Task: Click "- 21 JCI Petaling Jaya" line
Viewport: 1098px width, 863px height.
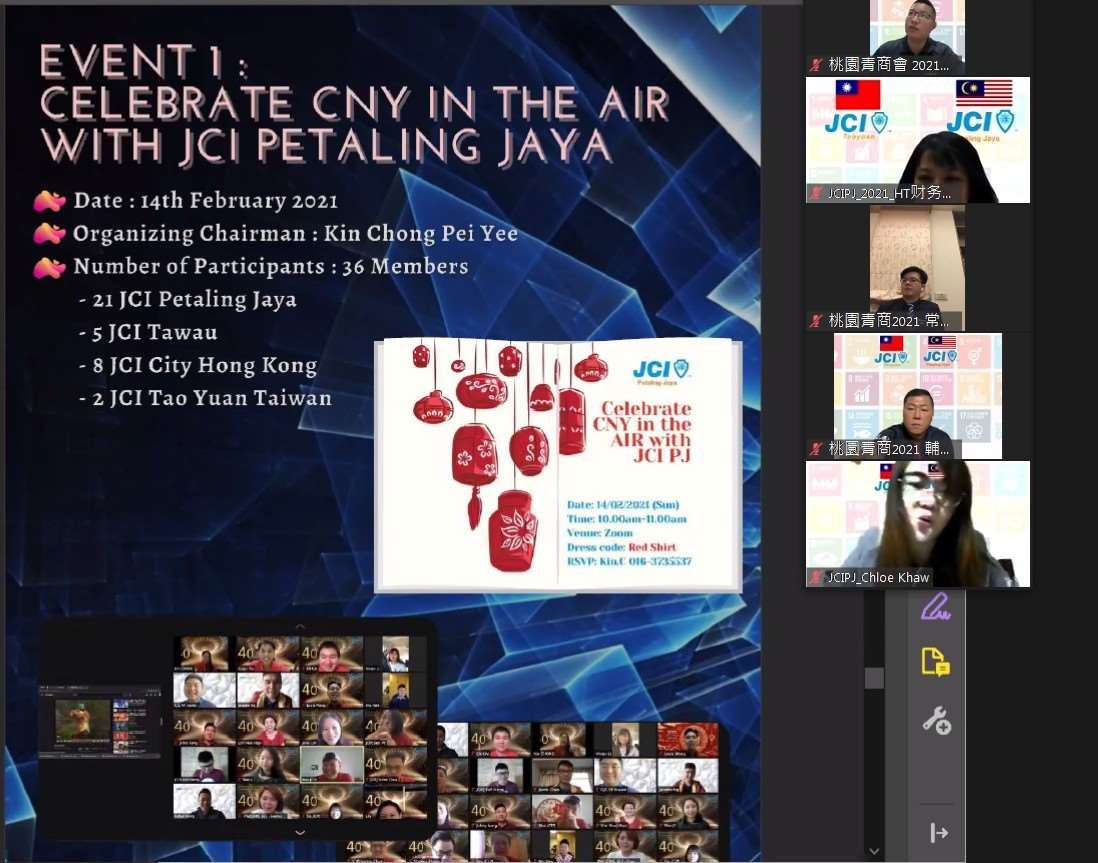Action: click(188, 300)
